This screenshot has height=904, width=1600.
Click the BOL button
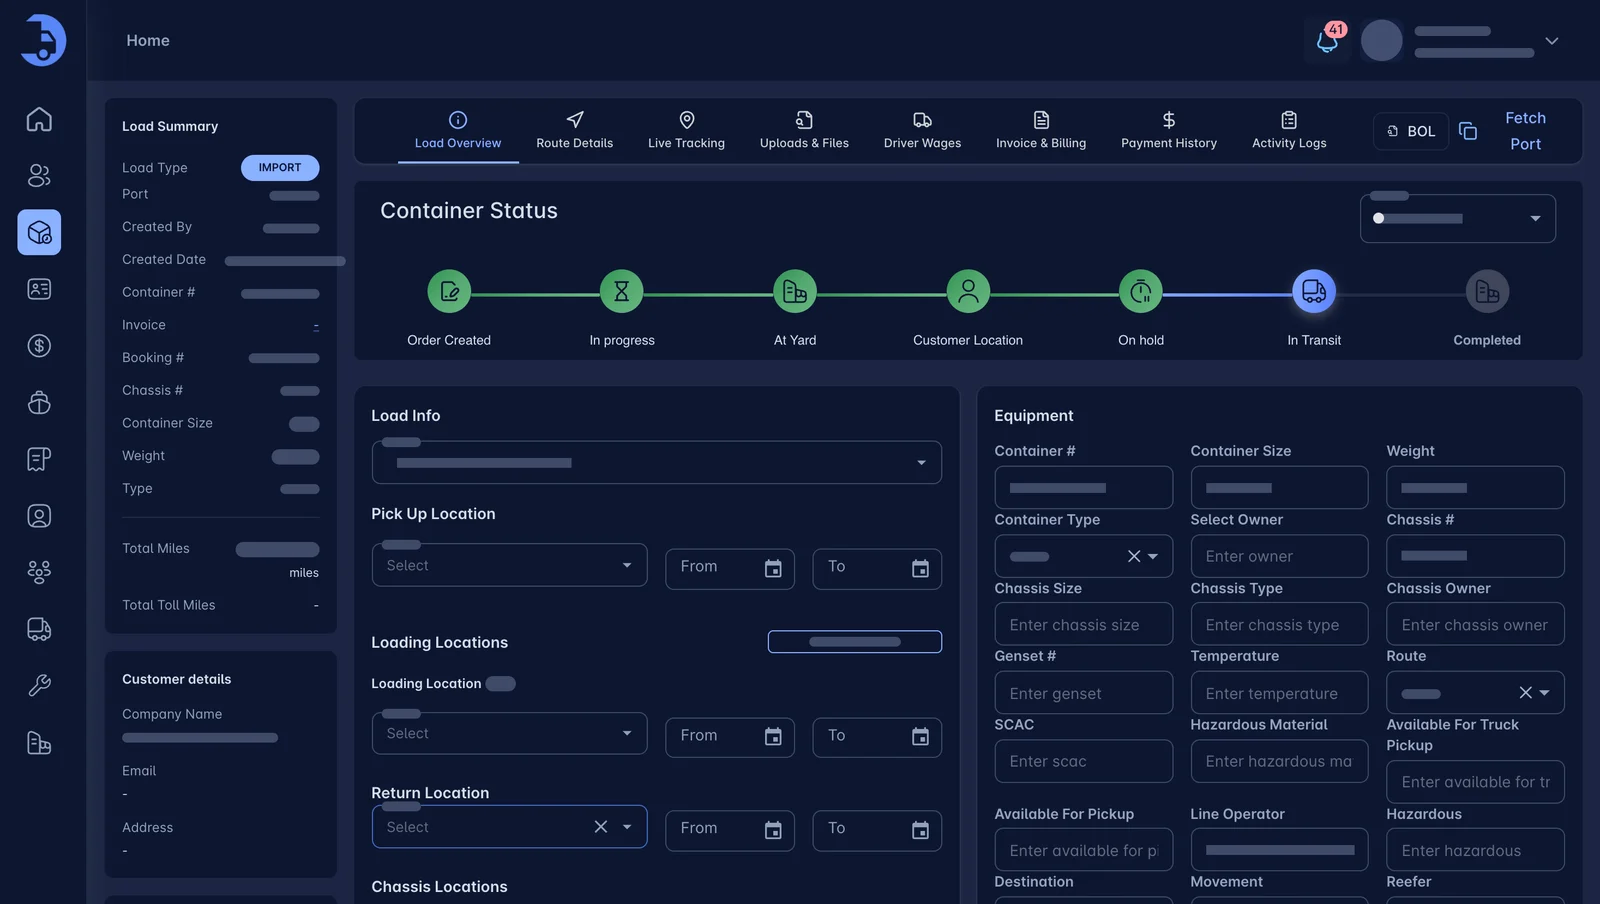(1411, 131)
